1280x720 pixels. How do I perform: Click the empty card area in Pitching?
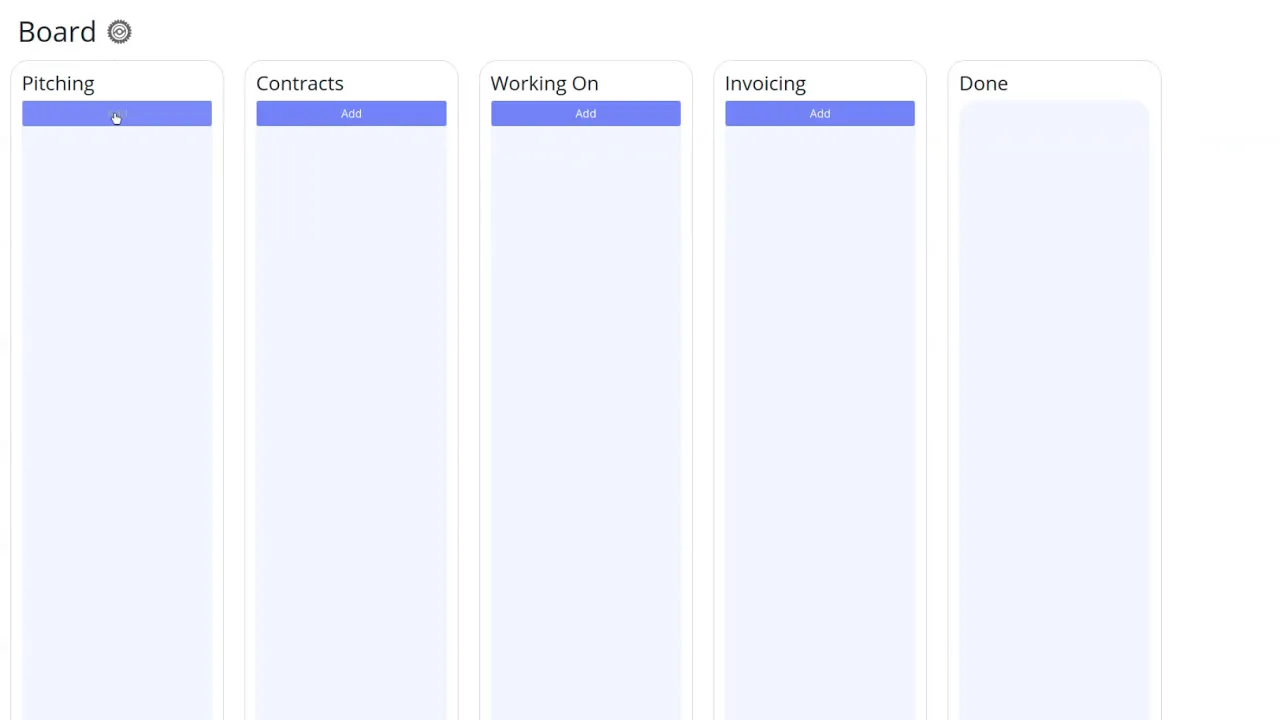pyautogui.click(x=117, y=400)
